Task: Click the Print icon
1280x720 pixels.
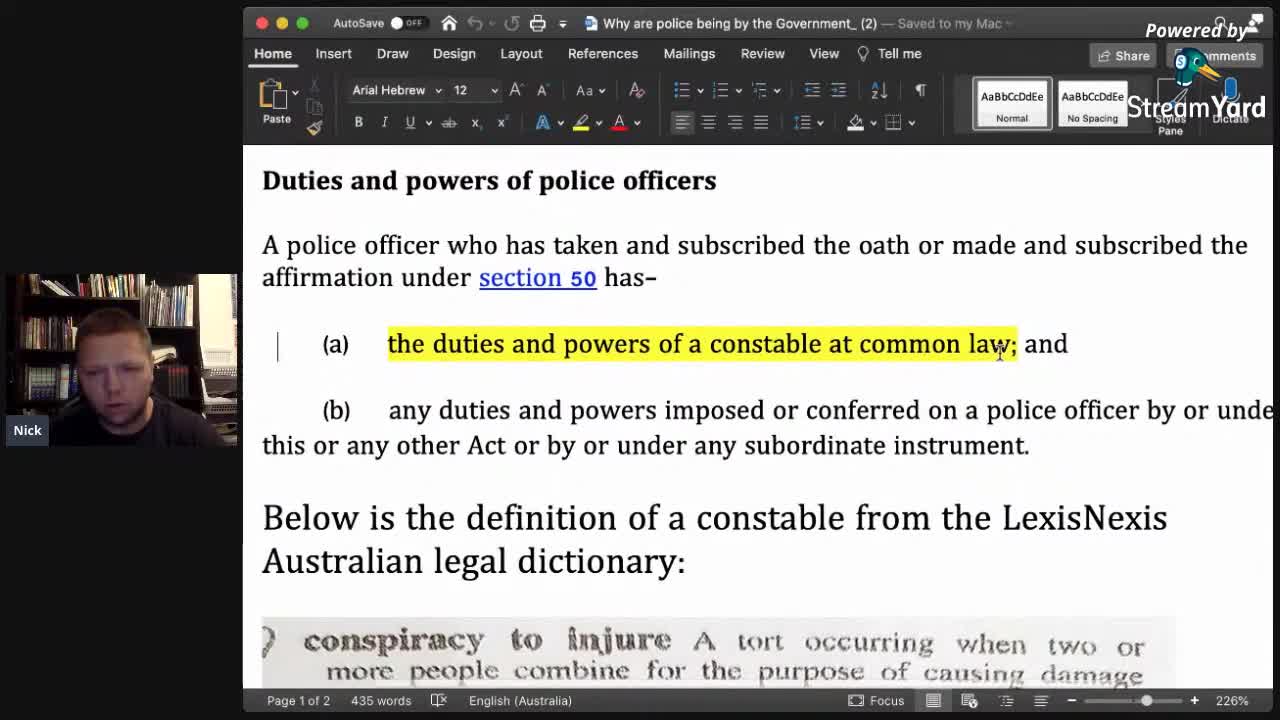Action: pos(538,23)
